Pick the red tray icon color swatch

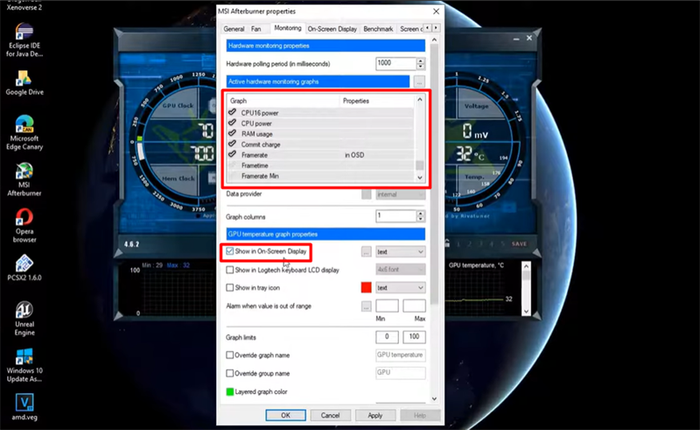click(366, 288)
